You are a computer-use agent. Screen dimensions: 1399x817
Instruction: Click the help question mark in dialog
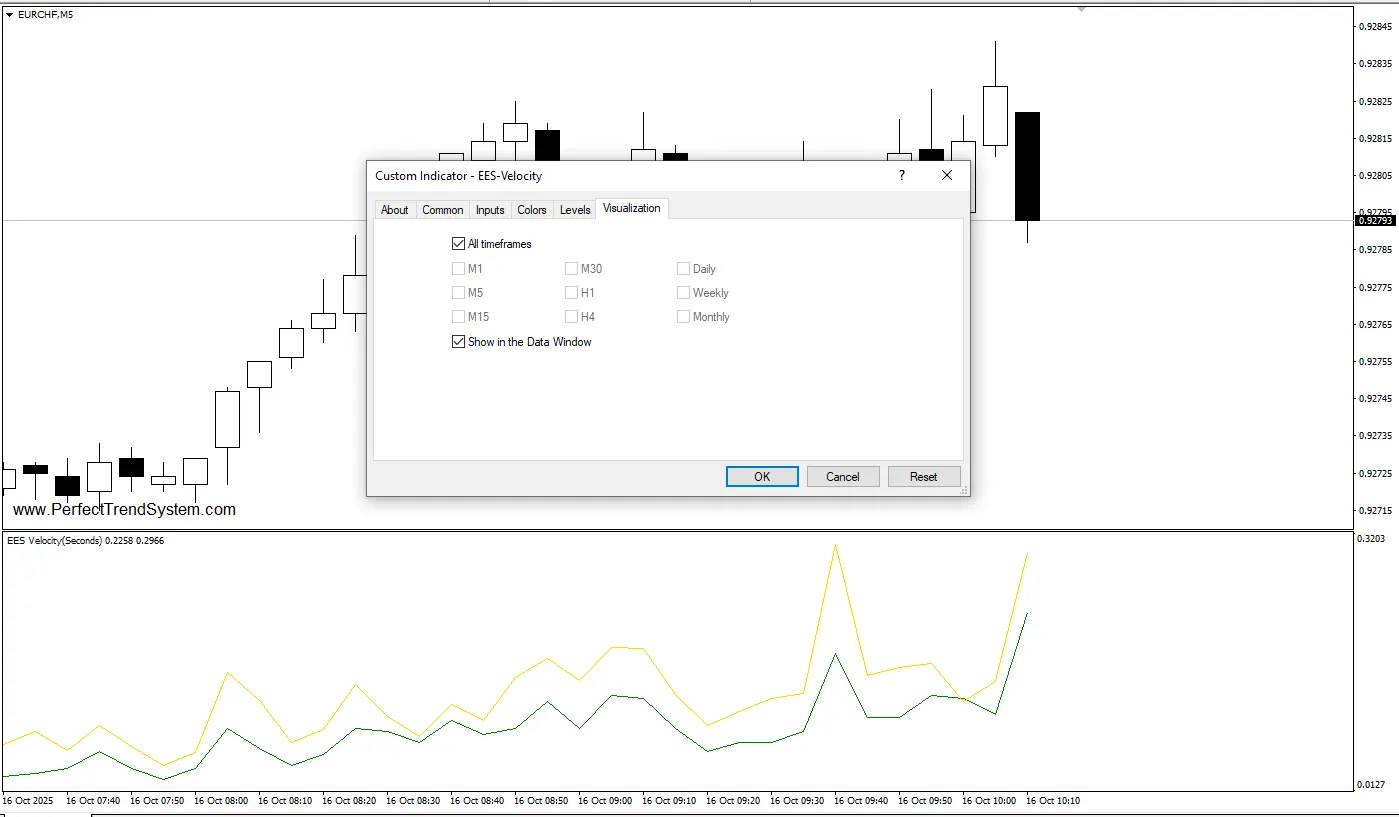901,175
